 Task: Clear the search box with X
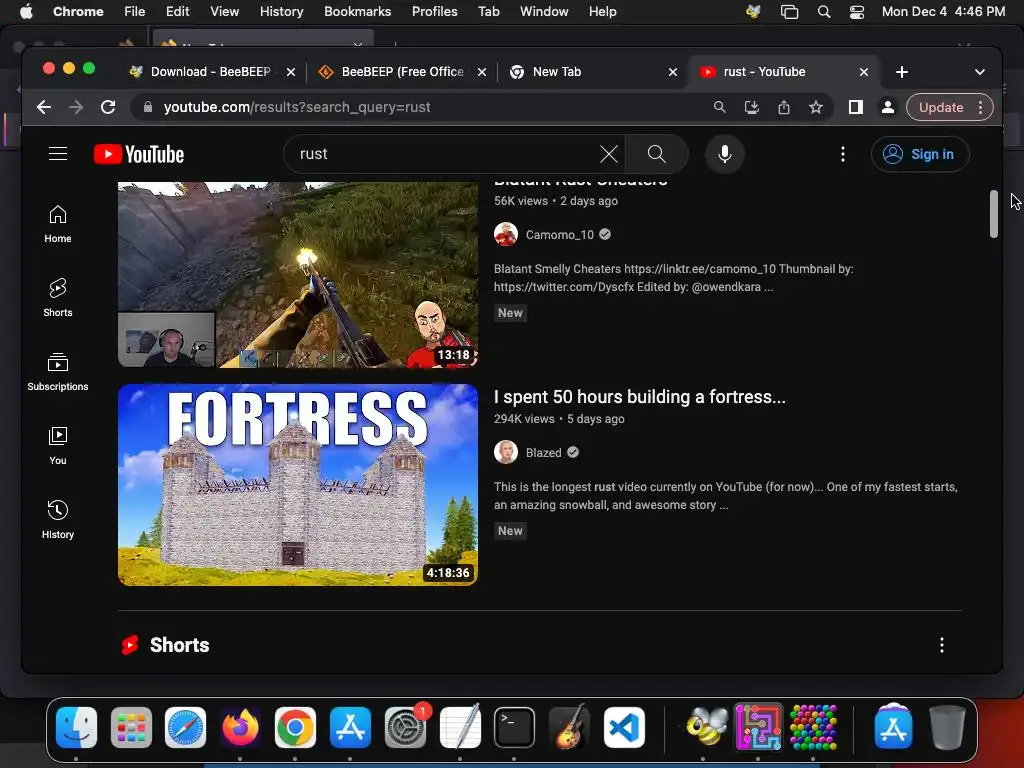(x=608, y=154)
